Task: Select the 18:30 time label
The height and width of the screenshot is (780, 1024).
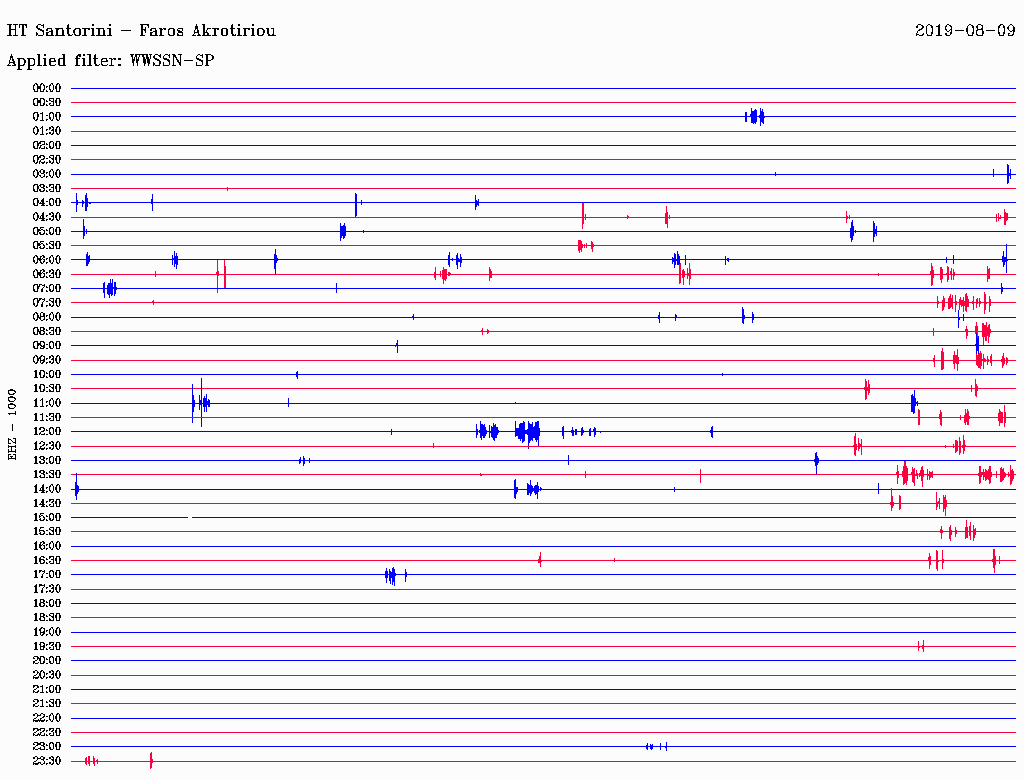Action: pyautogui.click(x=47, y=617)
